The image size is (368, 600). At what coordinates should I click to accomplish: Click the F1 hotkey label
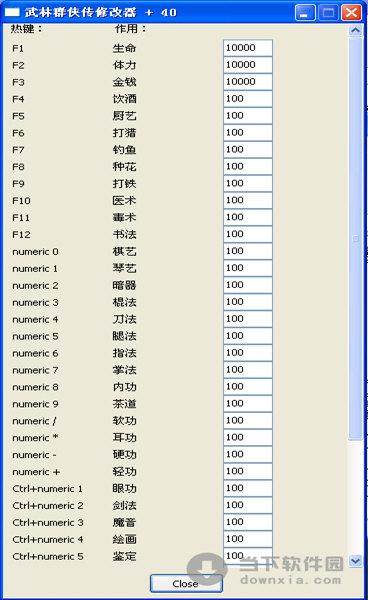pyautogui.click(x=18, y=49)
